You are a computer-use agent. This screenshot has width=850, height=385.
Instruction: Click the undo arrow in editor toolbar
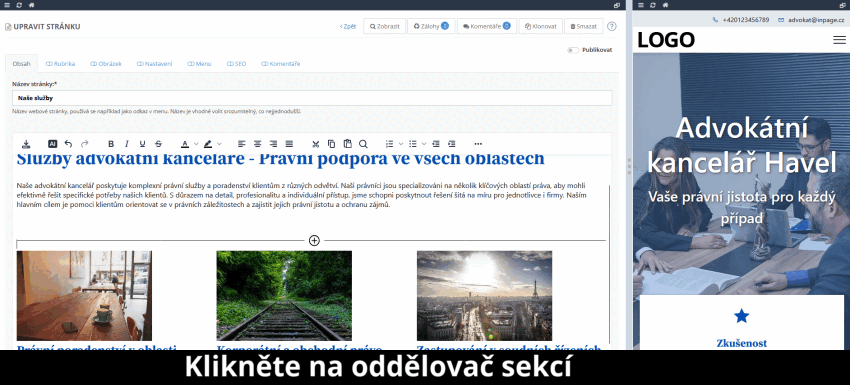pos(68,144)
